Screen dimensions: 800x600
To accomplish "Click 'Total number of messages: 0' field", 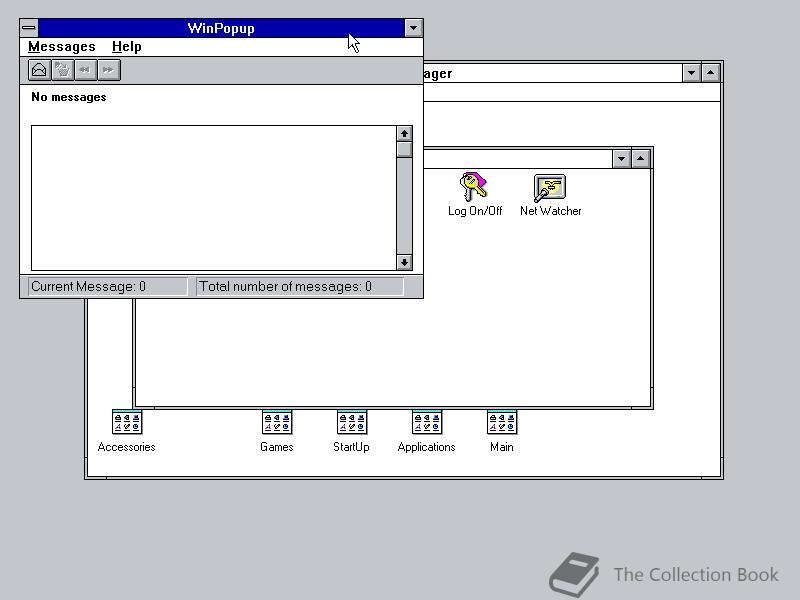I will (300, 287).
